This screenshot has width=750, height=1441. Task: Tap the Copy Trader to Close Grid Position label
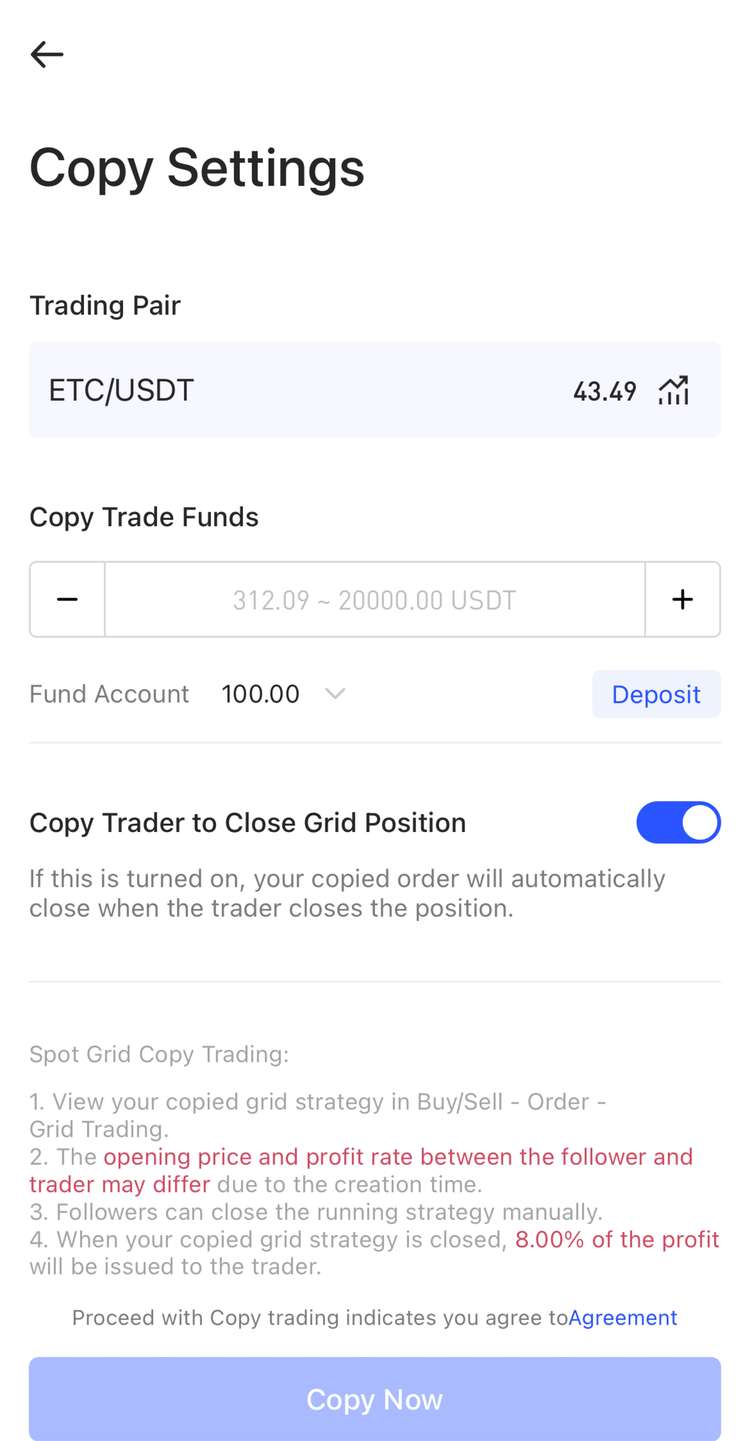click(248, 822)
